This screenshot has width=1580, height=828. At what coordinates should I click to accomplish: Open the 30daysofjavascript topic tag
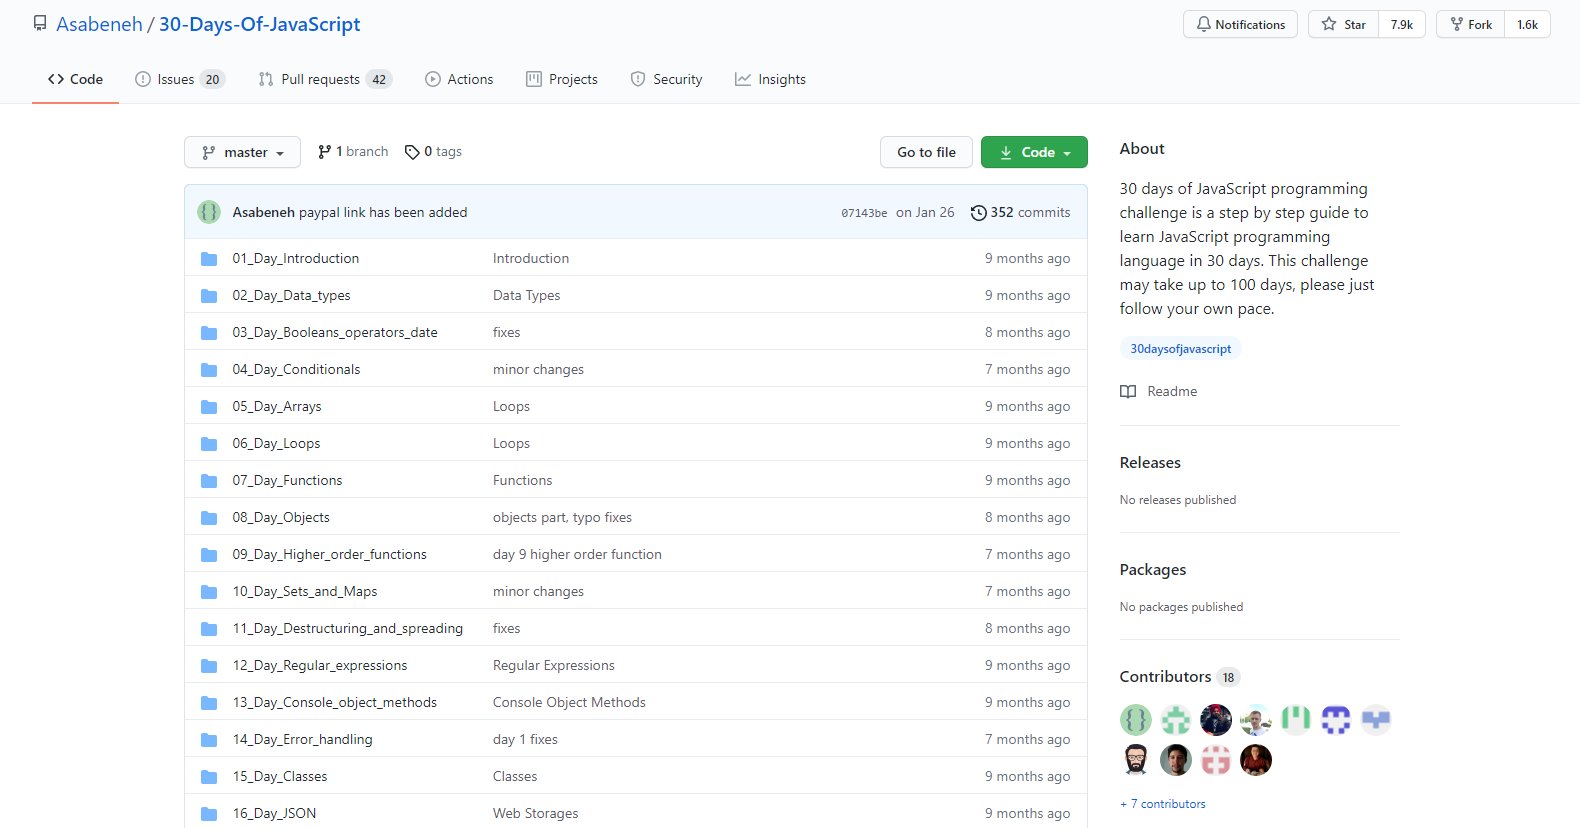[1180, 349]
